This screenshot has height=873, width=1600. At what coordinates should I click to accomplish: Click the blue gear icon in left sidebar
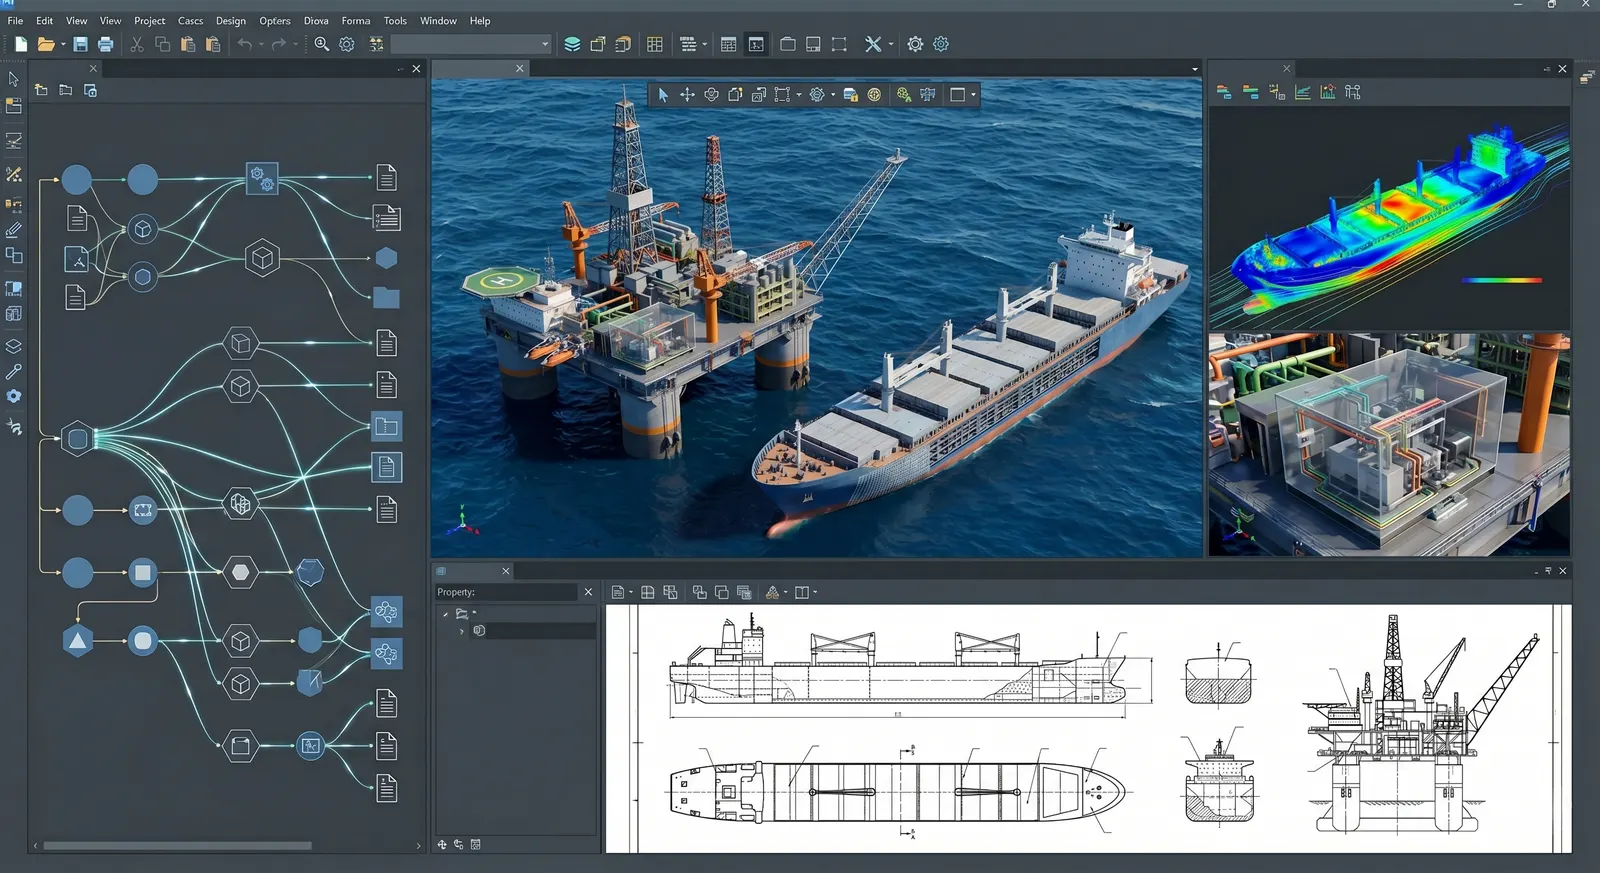(14, 396)
